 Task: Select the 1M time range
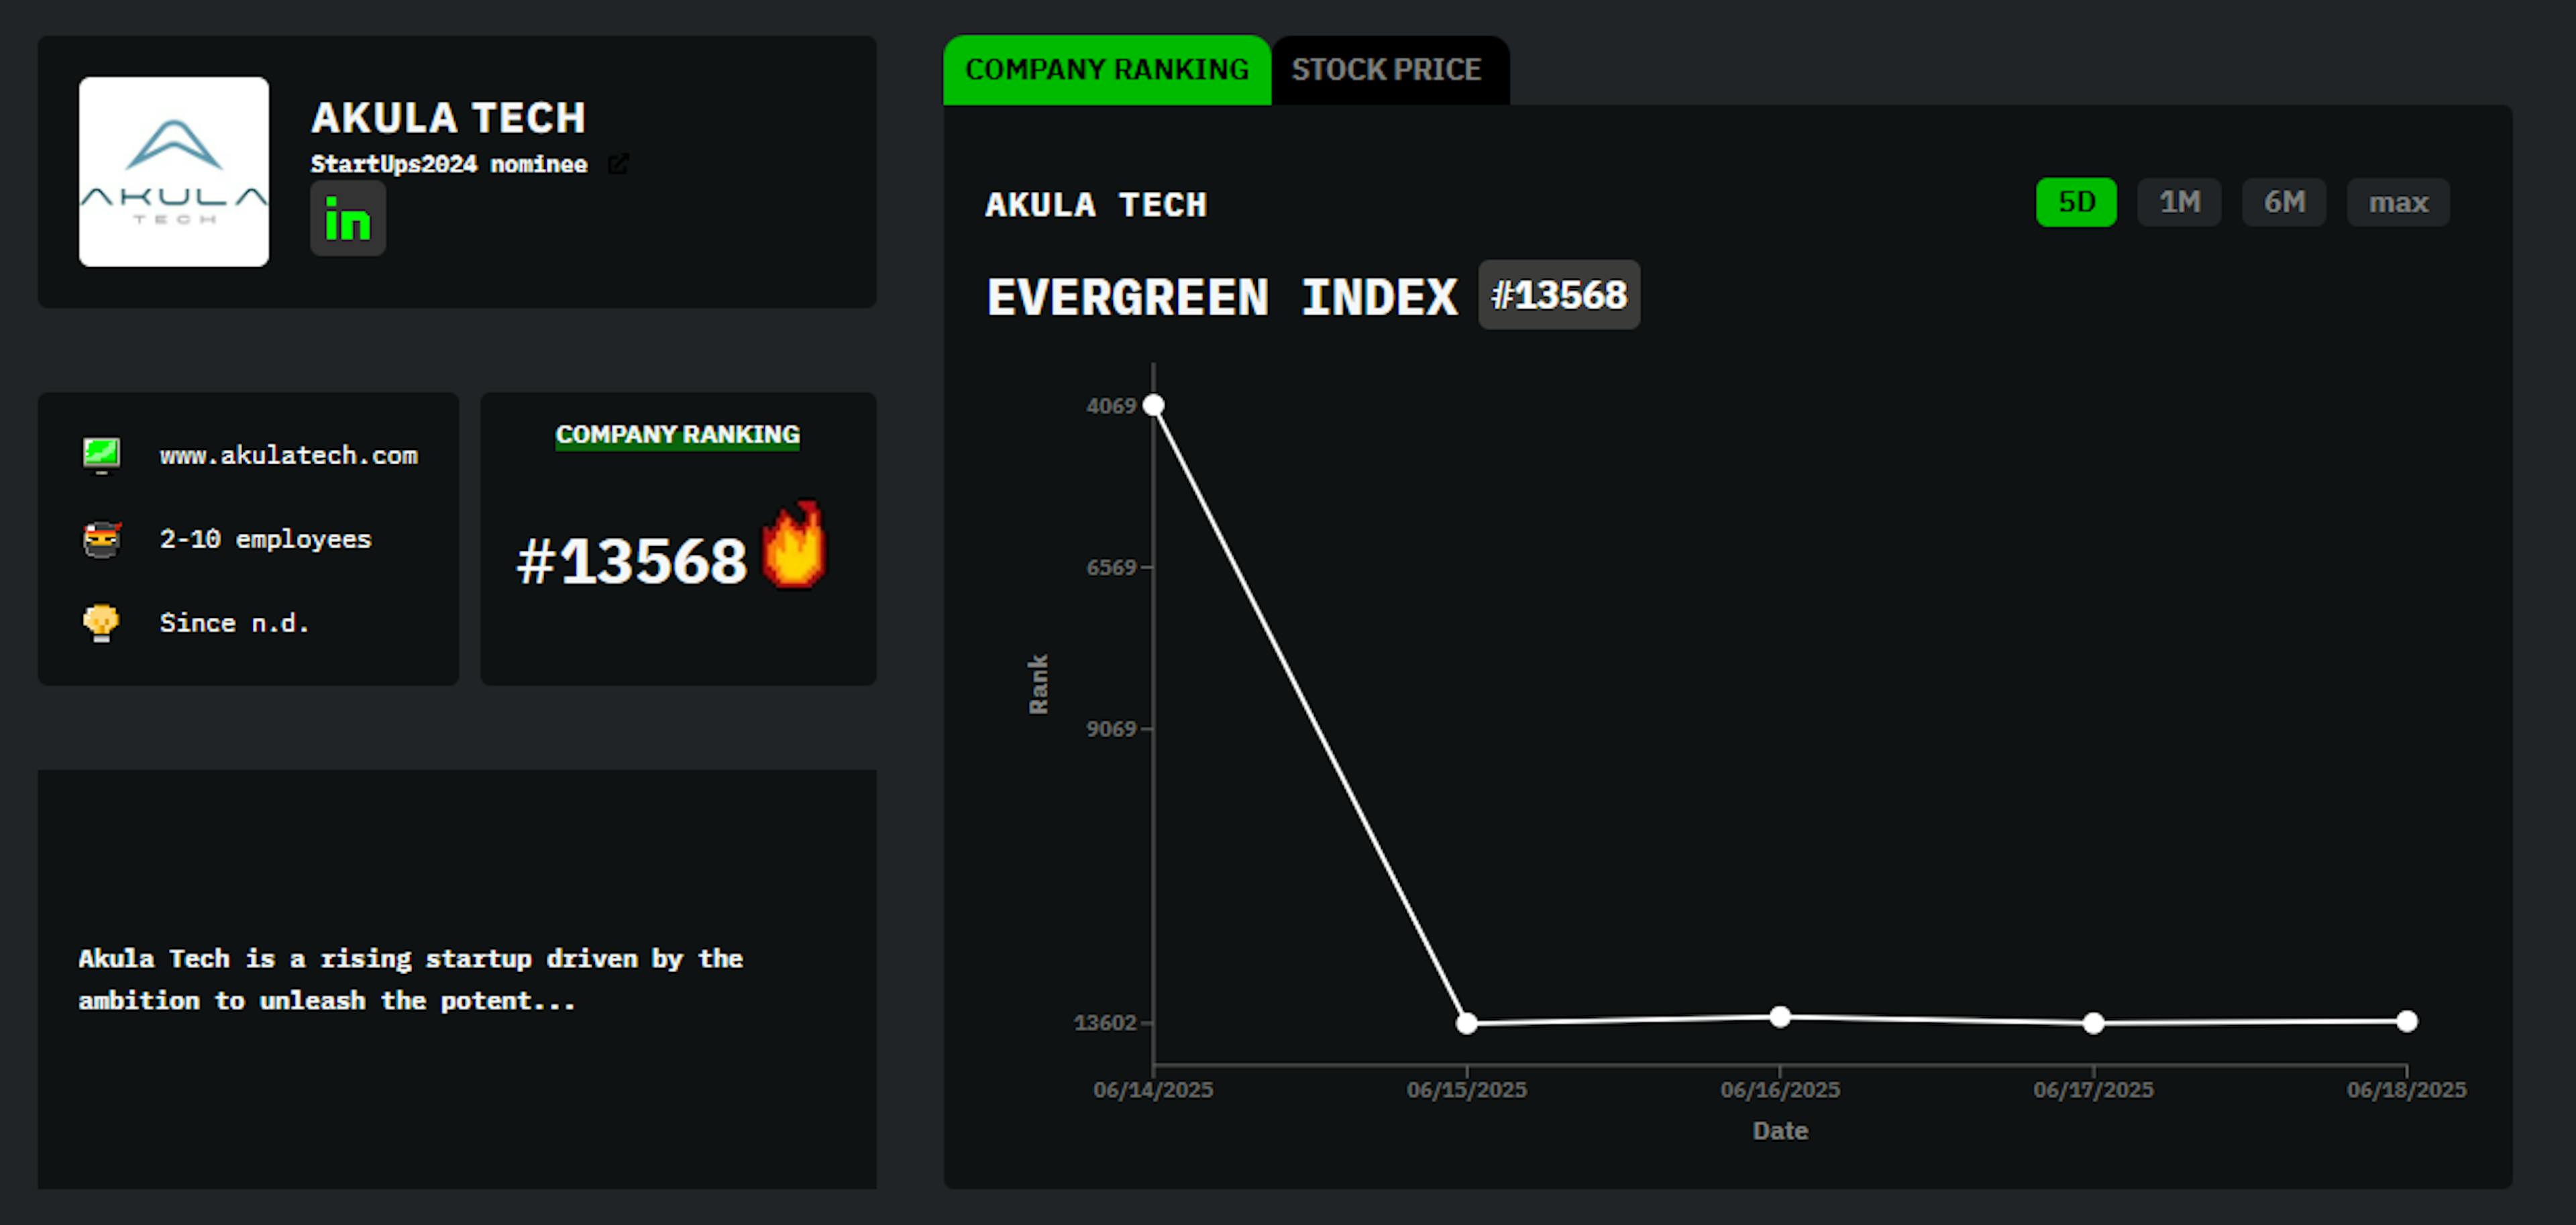click(x=2179, y=202)
